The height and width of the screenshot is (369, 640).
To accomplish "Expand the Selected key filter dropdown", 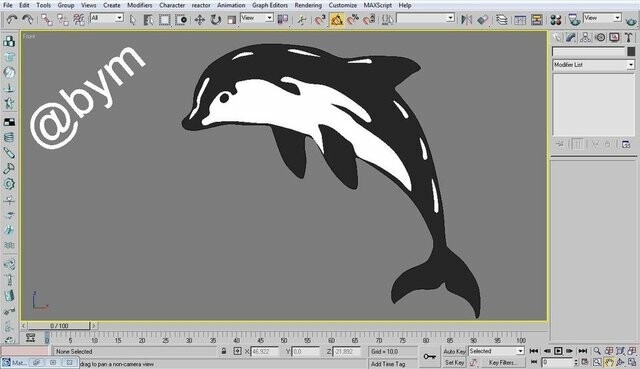I will coord(496,351).
